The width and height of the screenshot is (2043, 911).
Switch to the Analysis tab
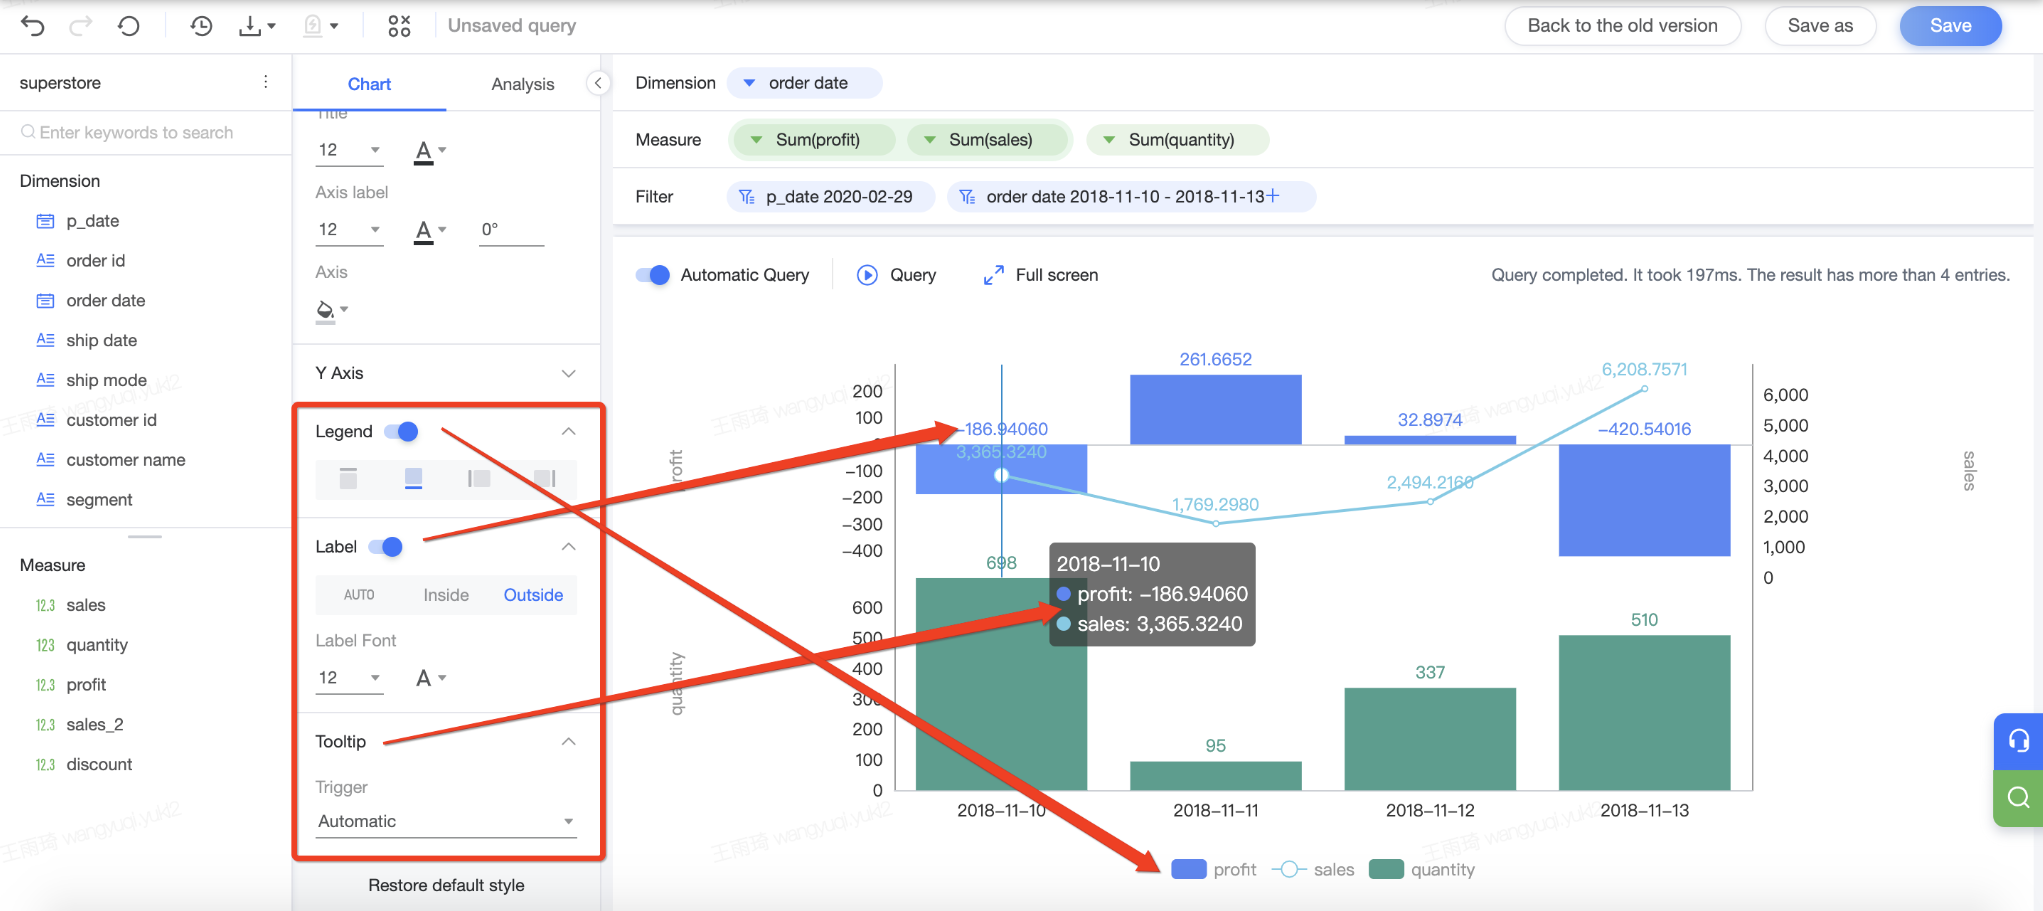coord(523,85)
